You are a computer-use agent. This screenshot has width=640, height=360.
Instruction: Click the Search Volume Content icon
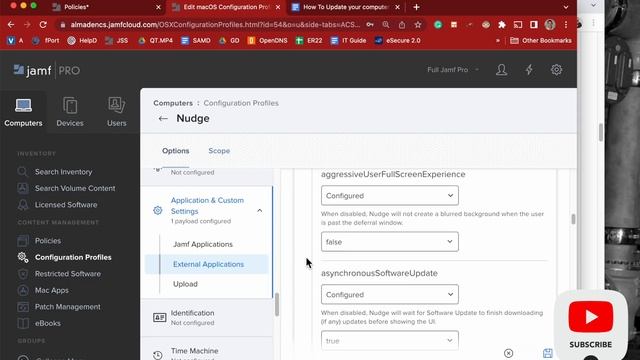click(23, 188)
